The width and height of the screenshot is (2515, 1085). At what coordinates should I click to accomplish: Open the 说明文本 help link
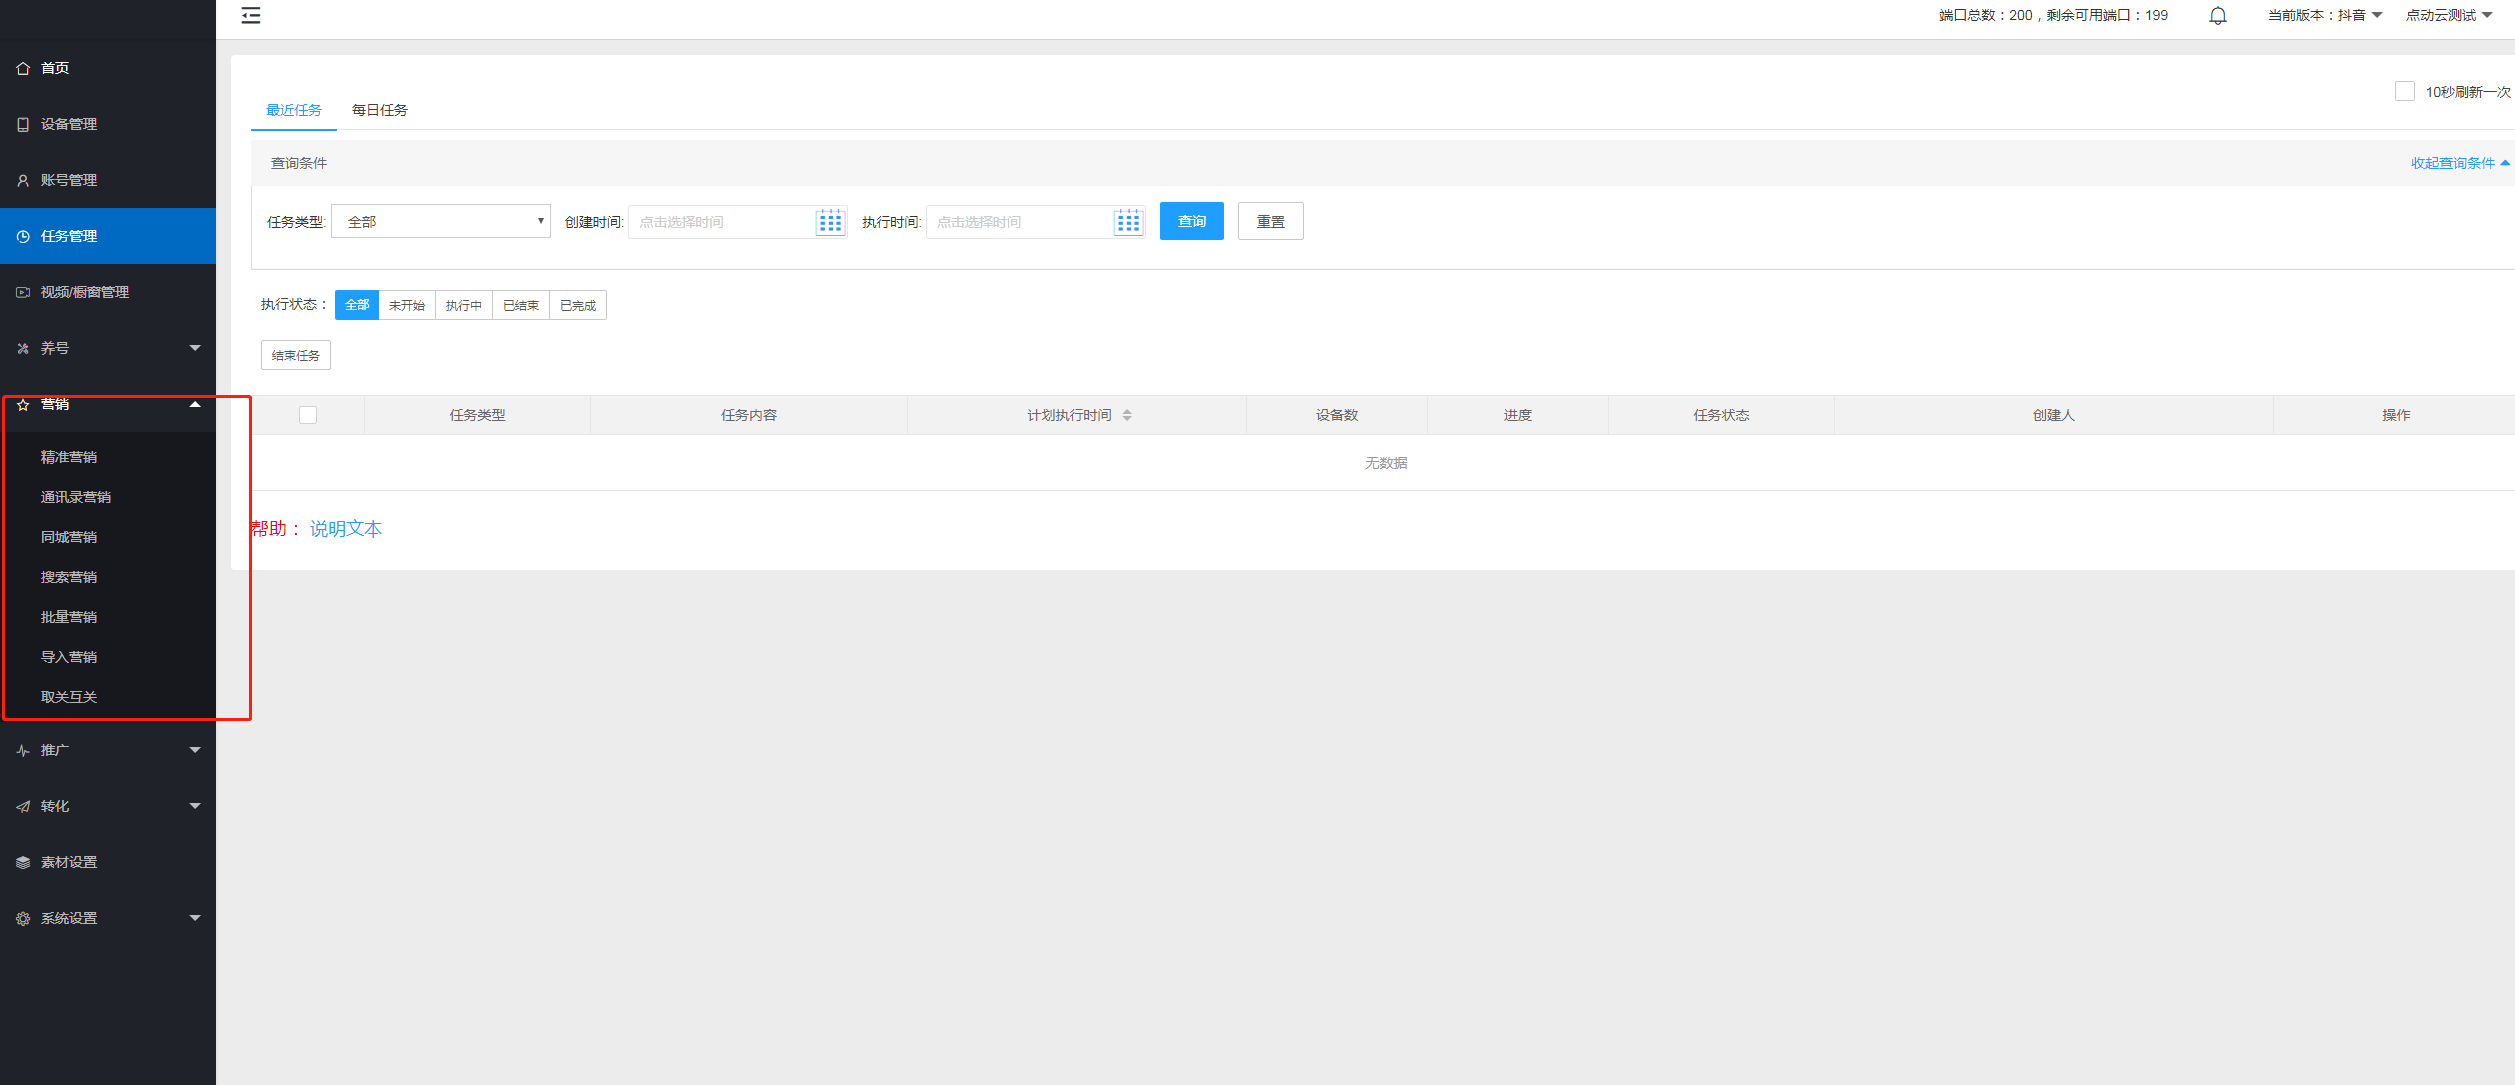(x=346, y=528)
